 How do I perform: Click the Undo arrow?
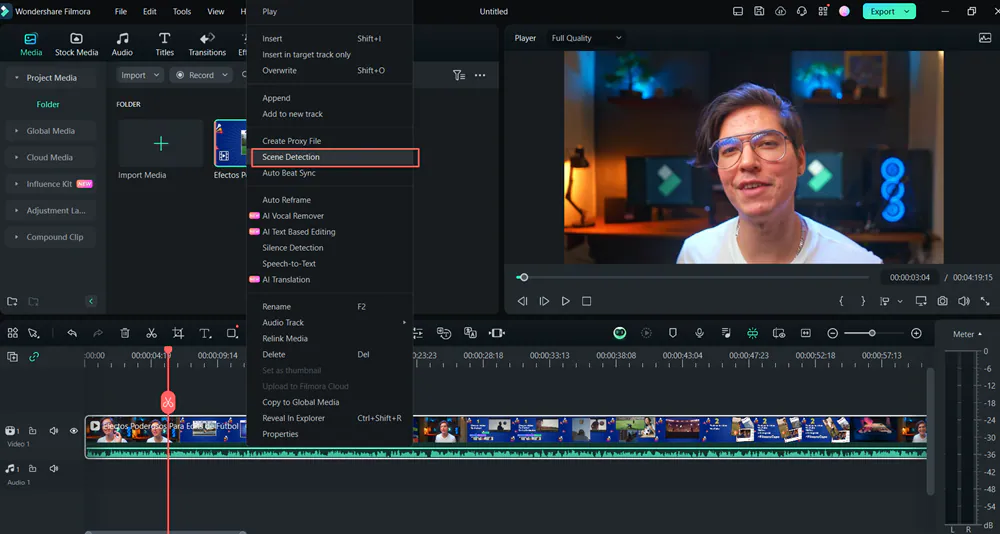[x=72, y=333]
